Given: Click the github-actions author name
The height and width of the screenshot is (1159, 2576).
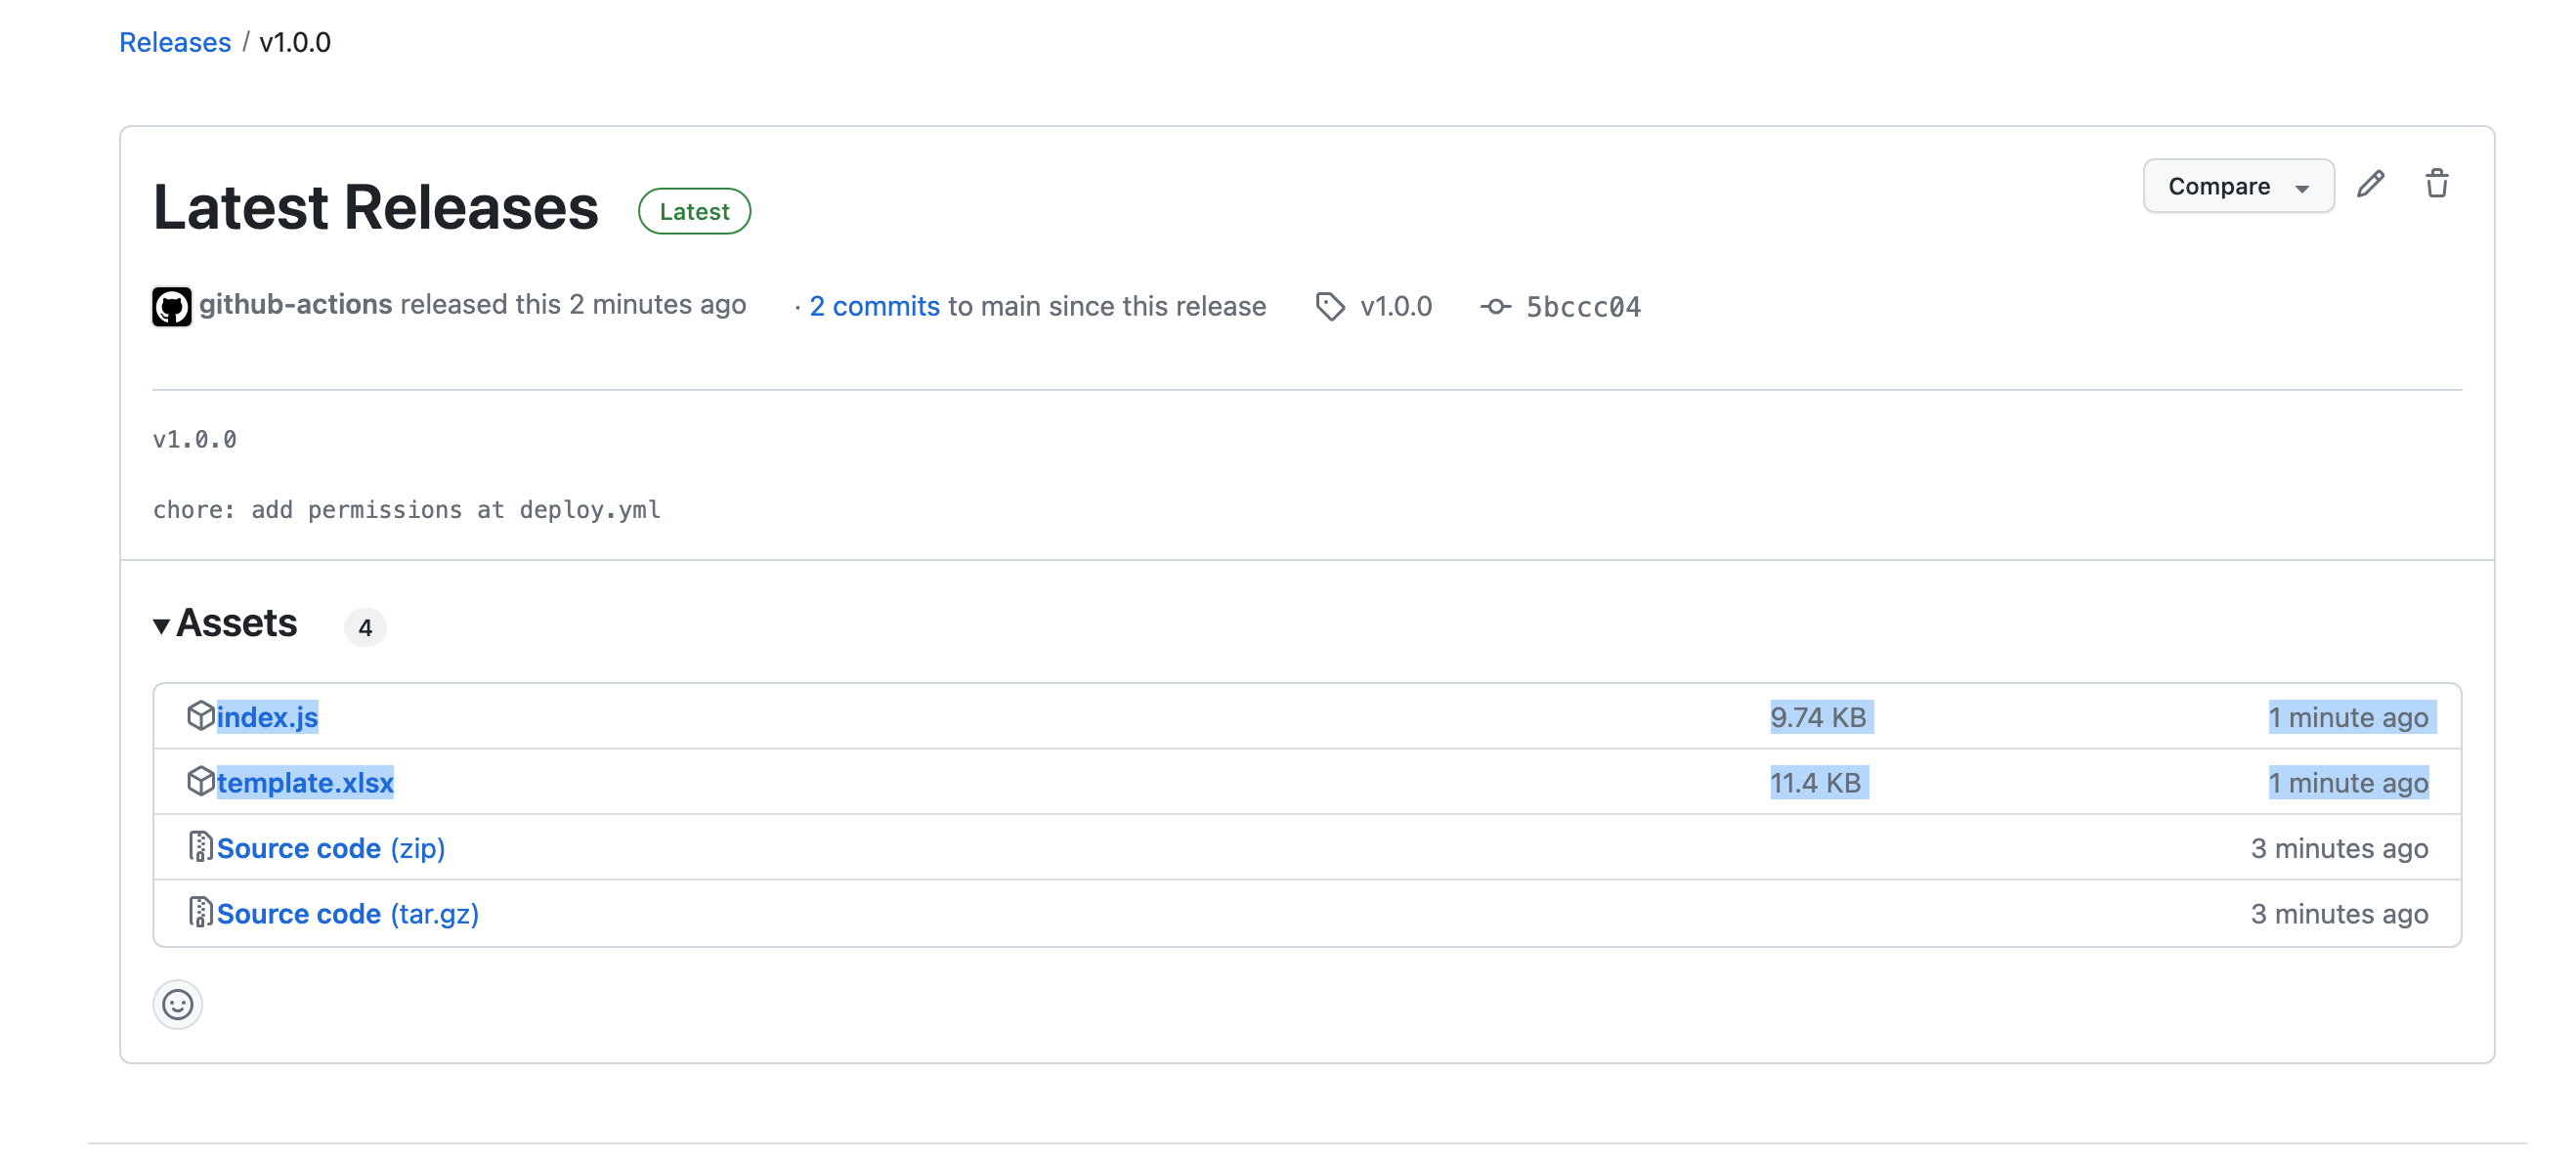Looking at the screenshot, I should [295, 304].
